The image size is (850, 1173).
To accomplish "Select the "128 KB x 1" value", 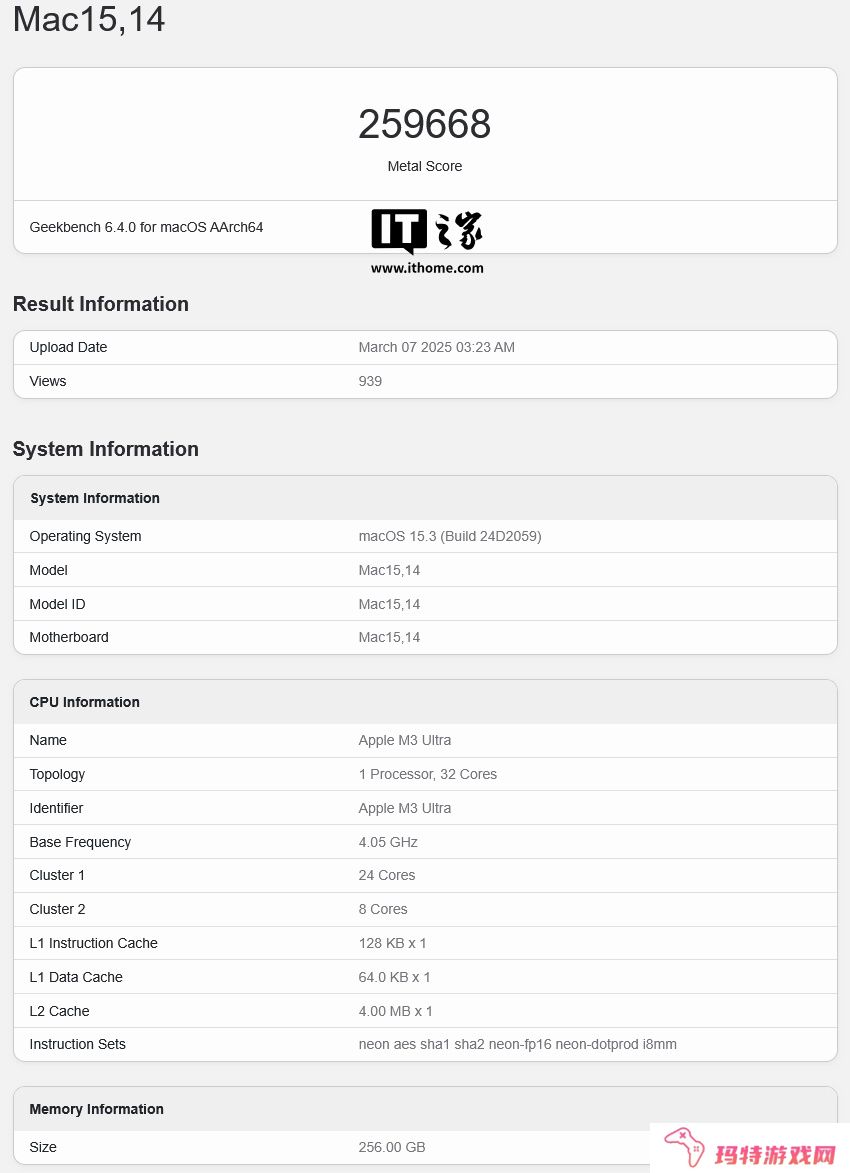I will tap(393, 943).
